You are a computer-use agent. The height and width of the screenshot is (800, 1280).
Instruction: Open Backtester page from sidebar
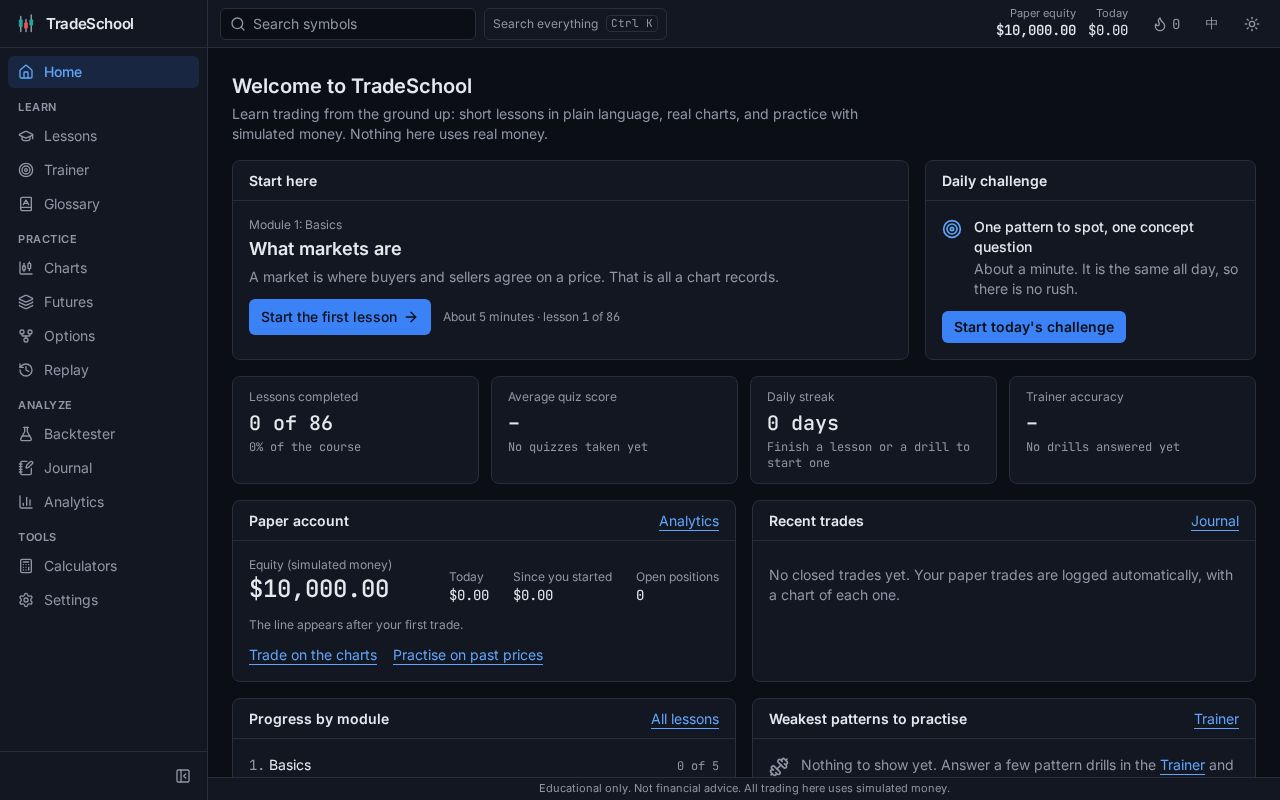click(x=103, y=434)
